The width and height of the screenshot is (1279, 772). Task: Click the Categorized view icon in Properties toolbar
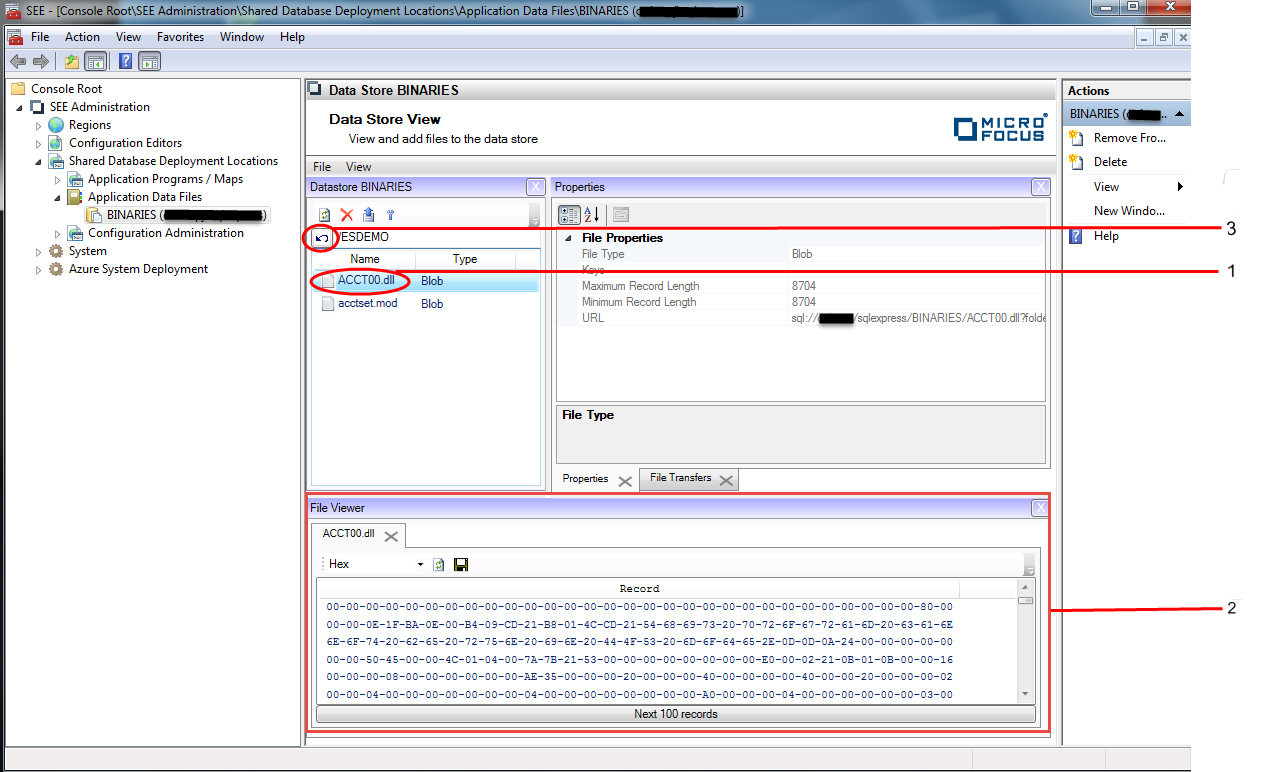coord(569,215)
